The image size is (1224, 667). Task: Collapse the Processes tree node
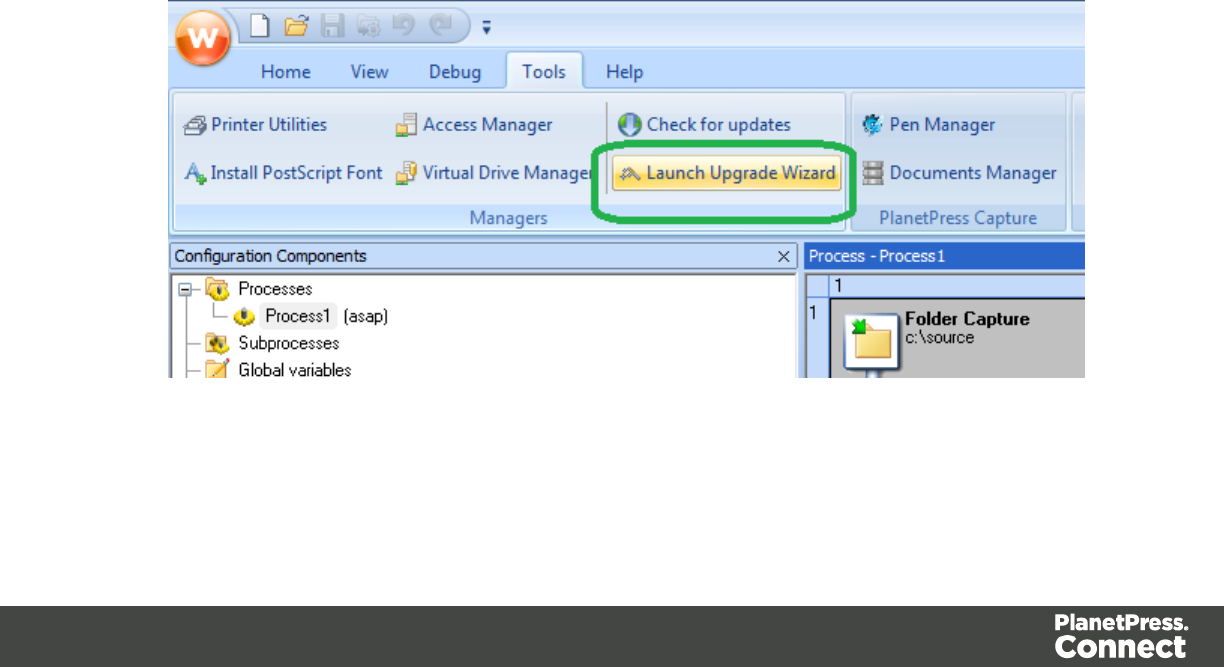coord(185,289)
